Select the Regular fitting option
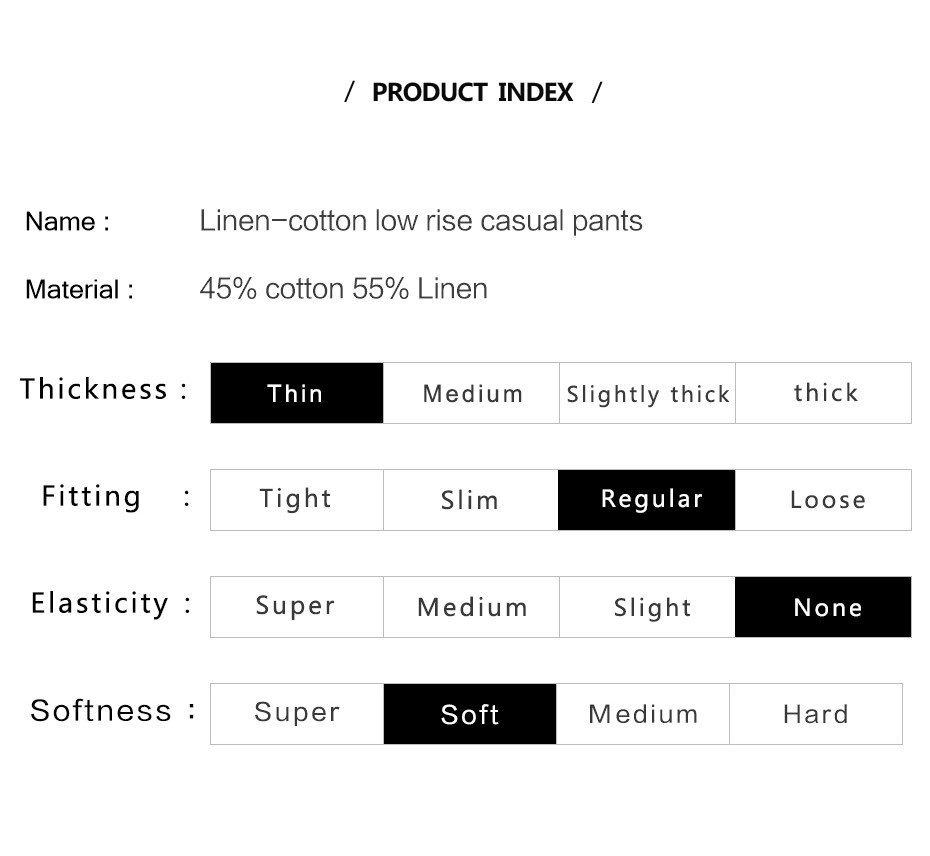Image resolution: width=930 pixels, height=856 pixels. 646,499
